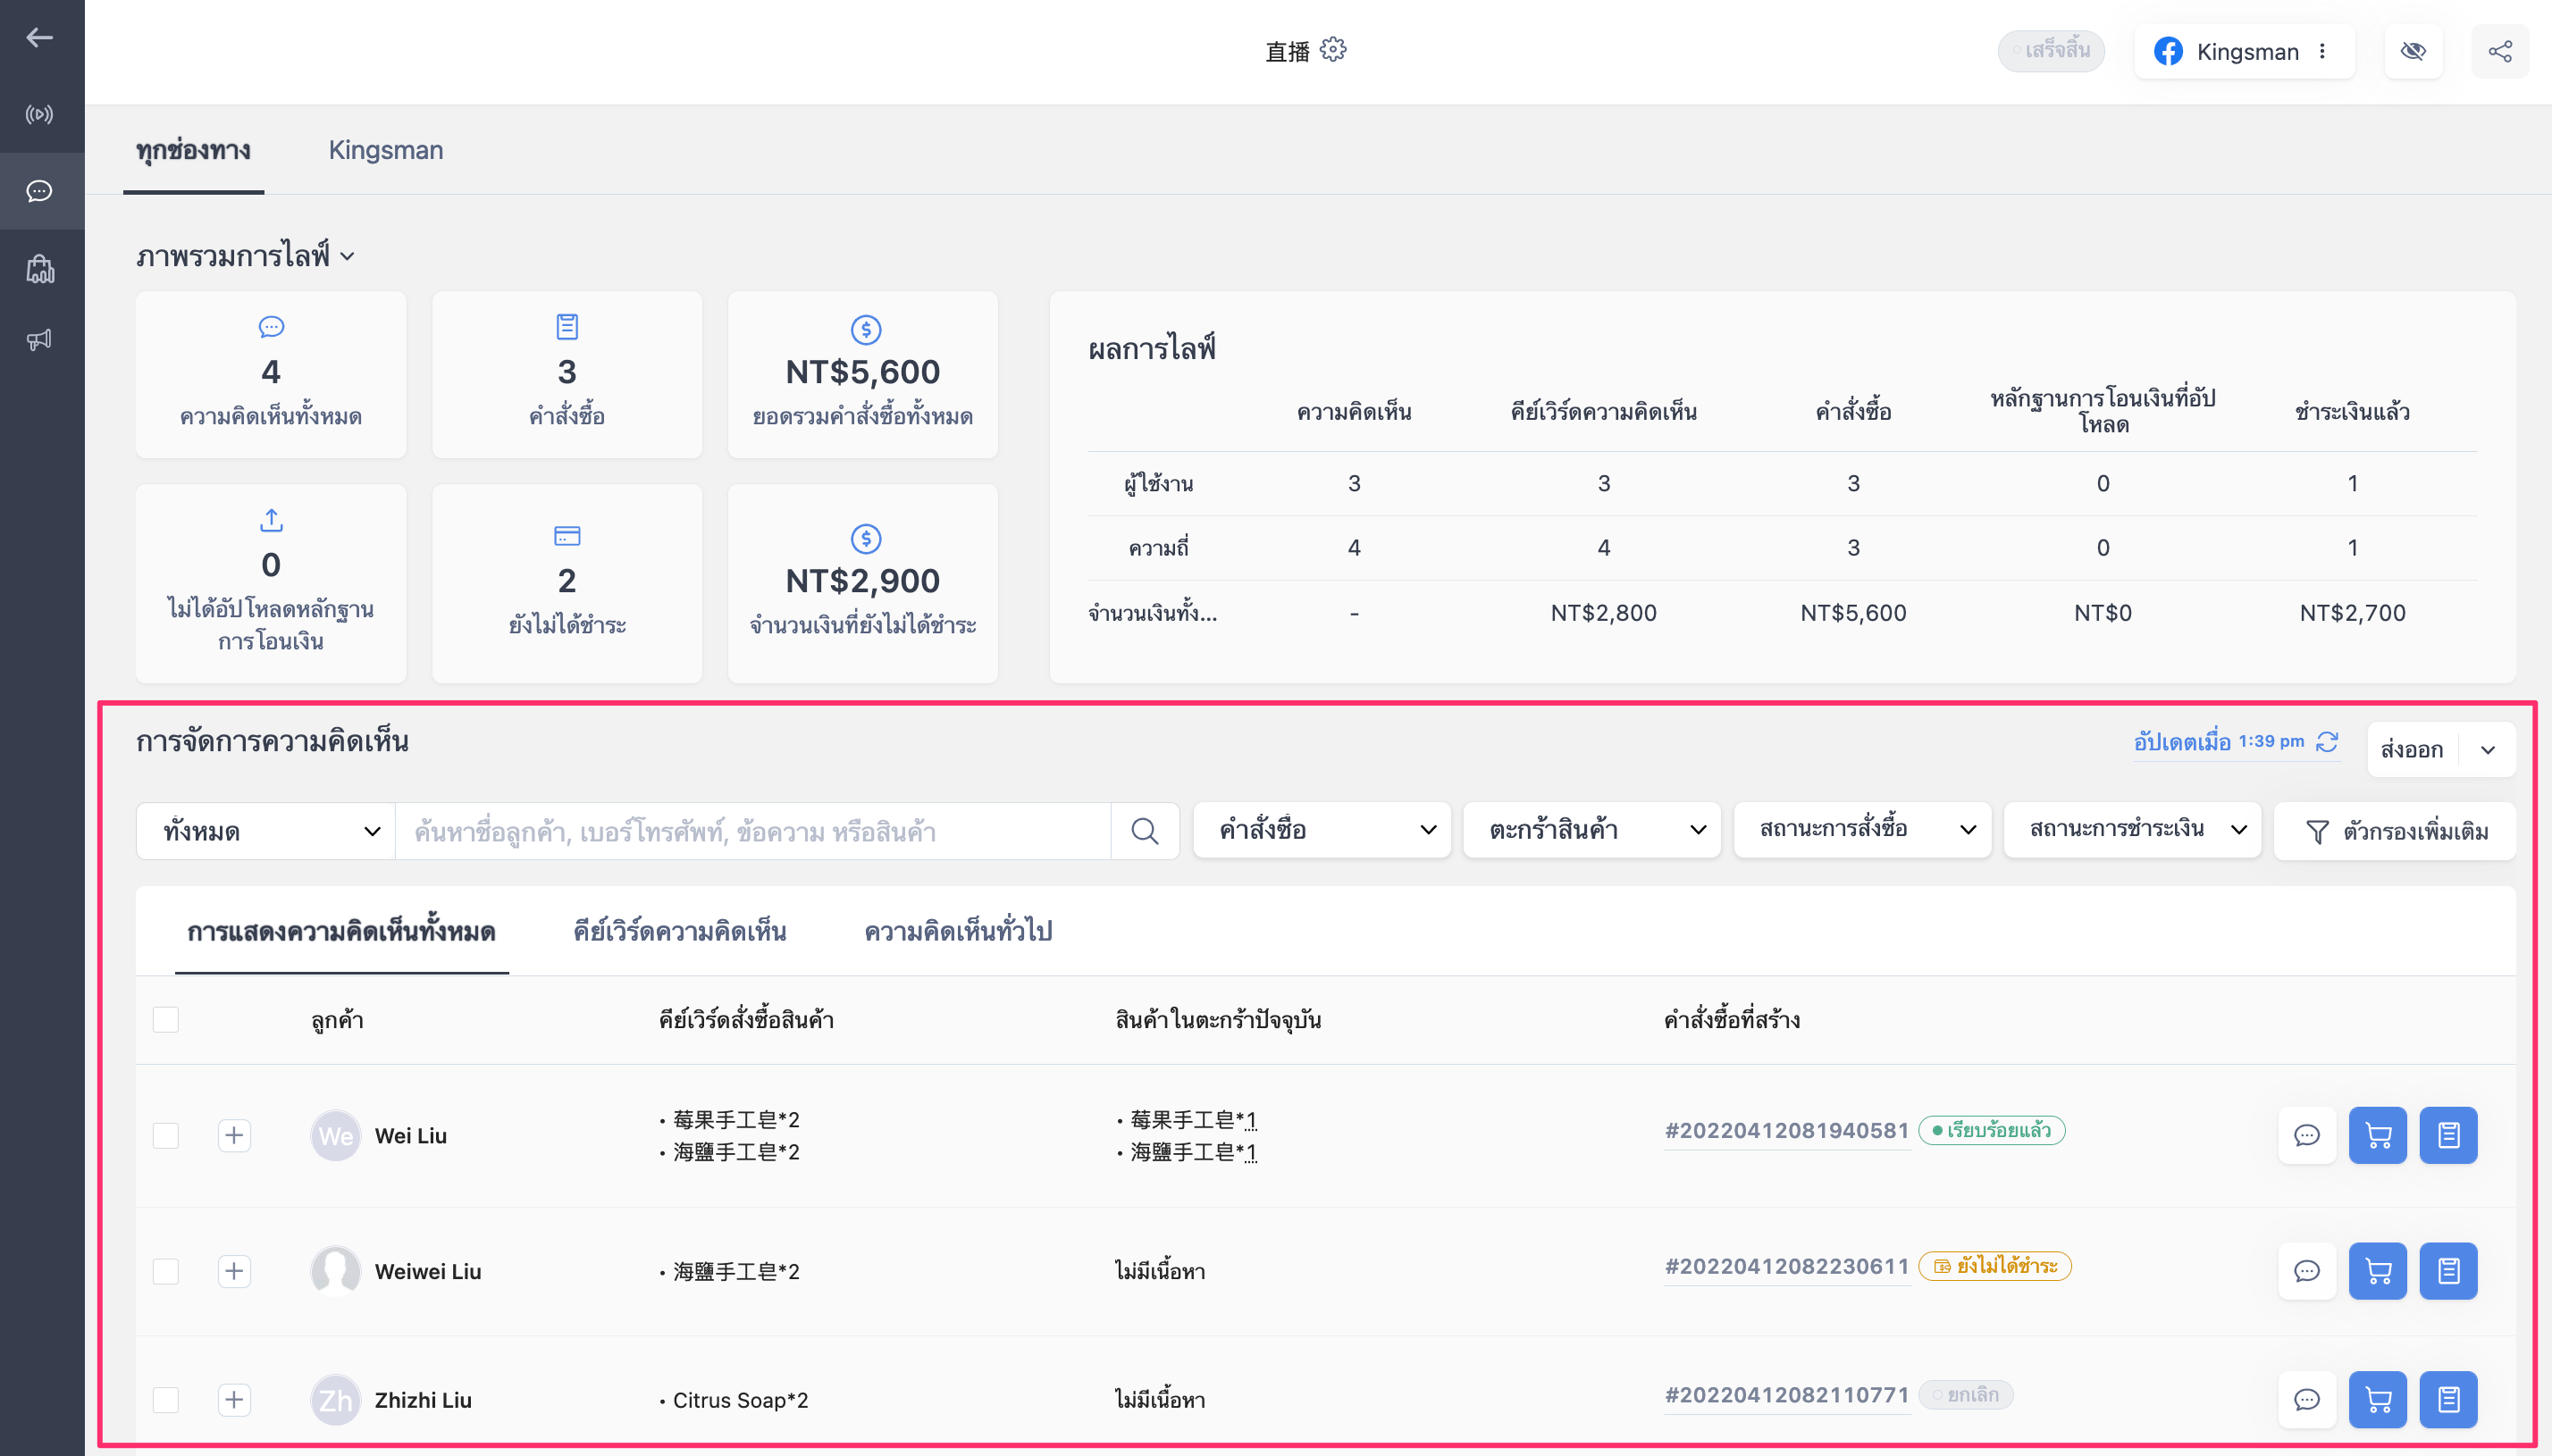Click the search magnifier icon
This screenshot has height=1456, width=2552.
point(1145,831)
